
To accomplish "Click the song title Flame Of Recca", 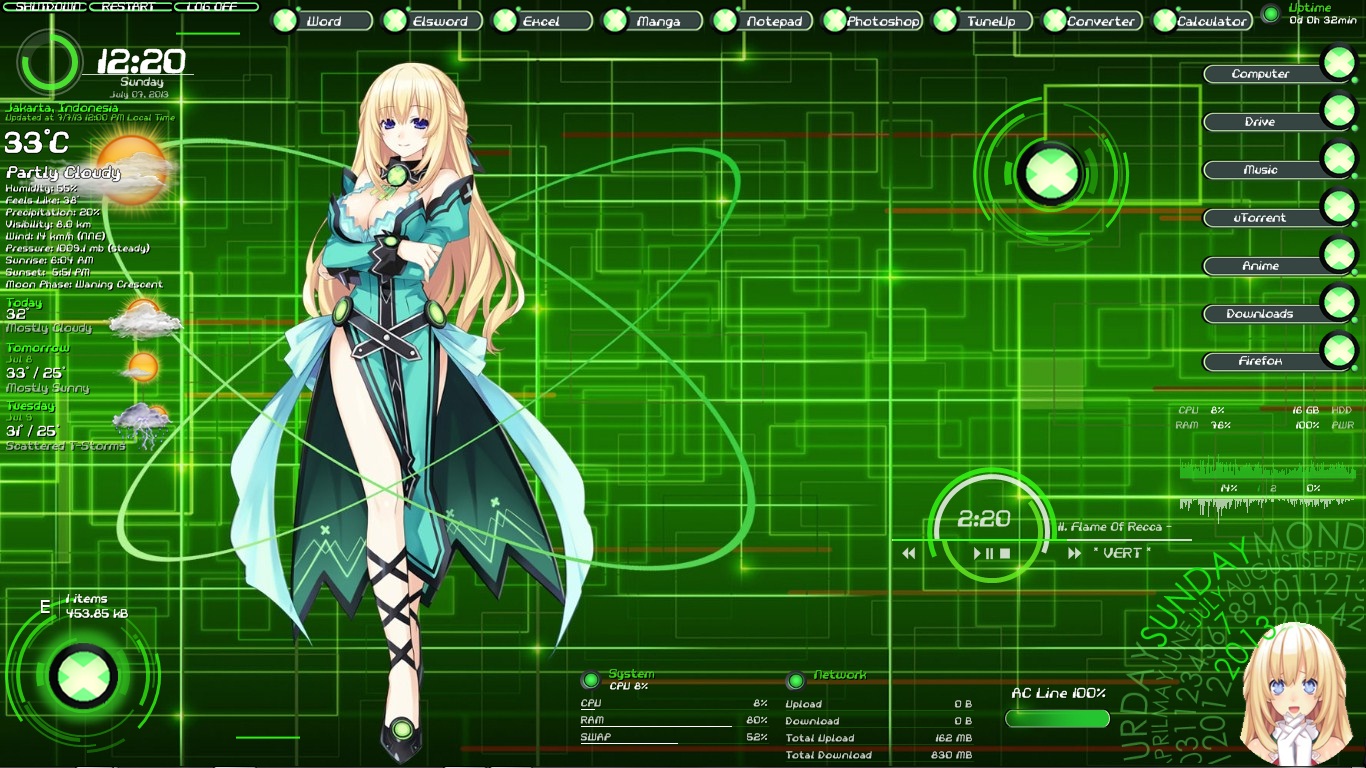I will point(1114,527).
